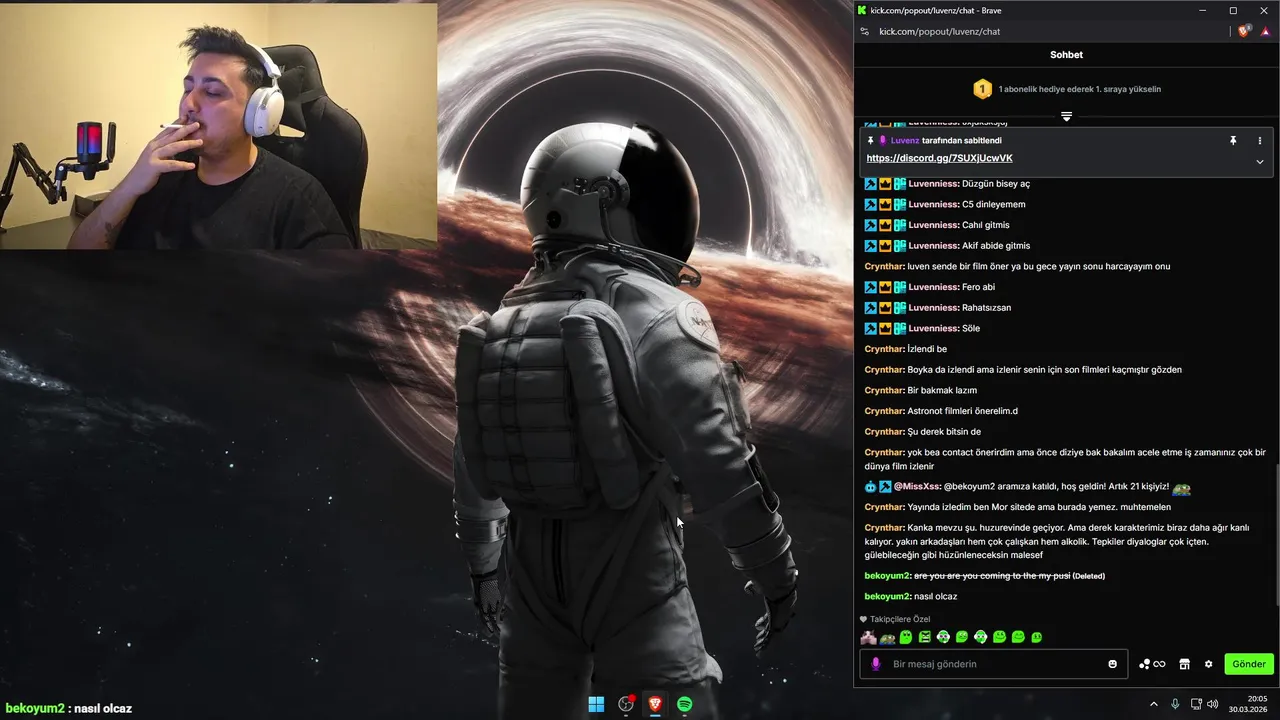Screen dimensions: 1280x720
Task: Insert the last small green emote
Action: tap(1037, 637)
